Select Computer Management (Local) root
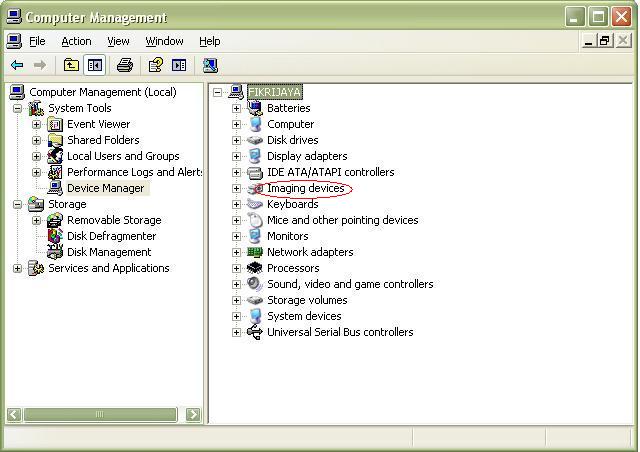Viewport: 640px width, 452px height. point(103,92)
